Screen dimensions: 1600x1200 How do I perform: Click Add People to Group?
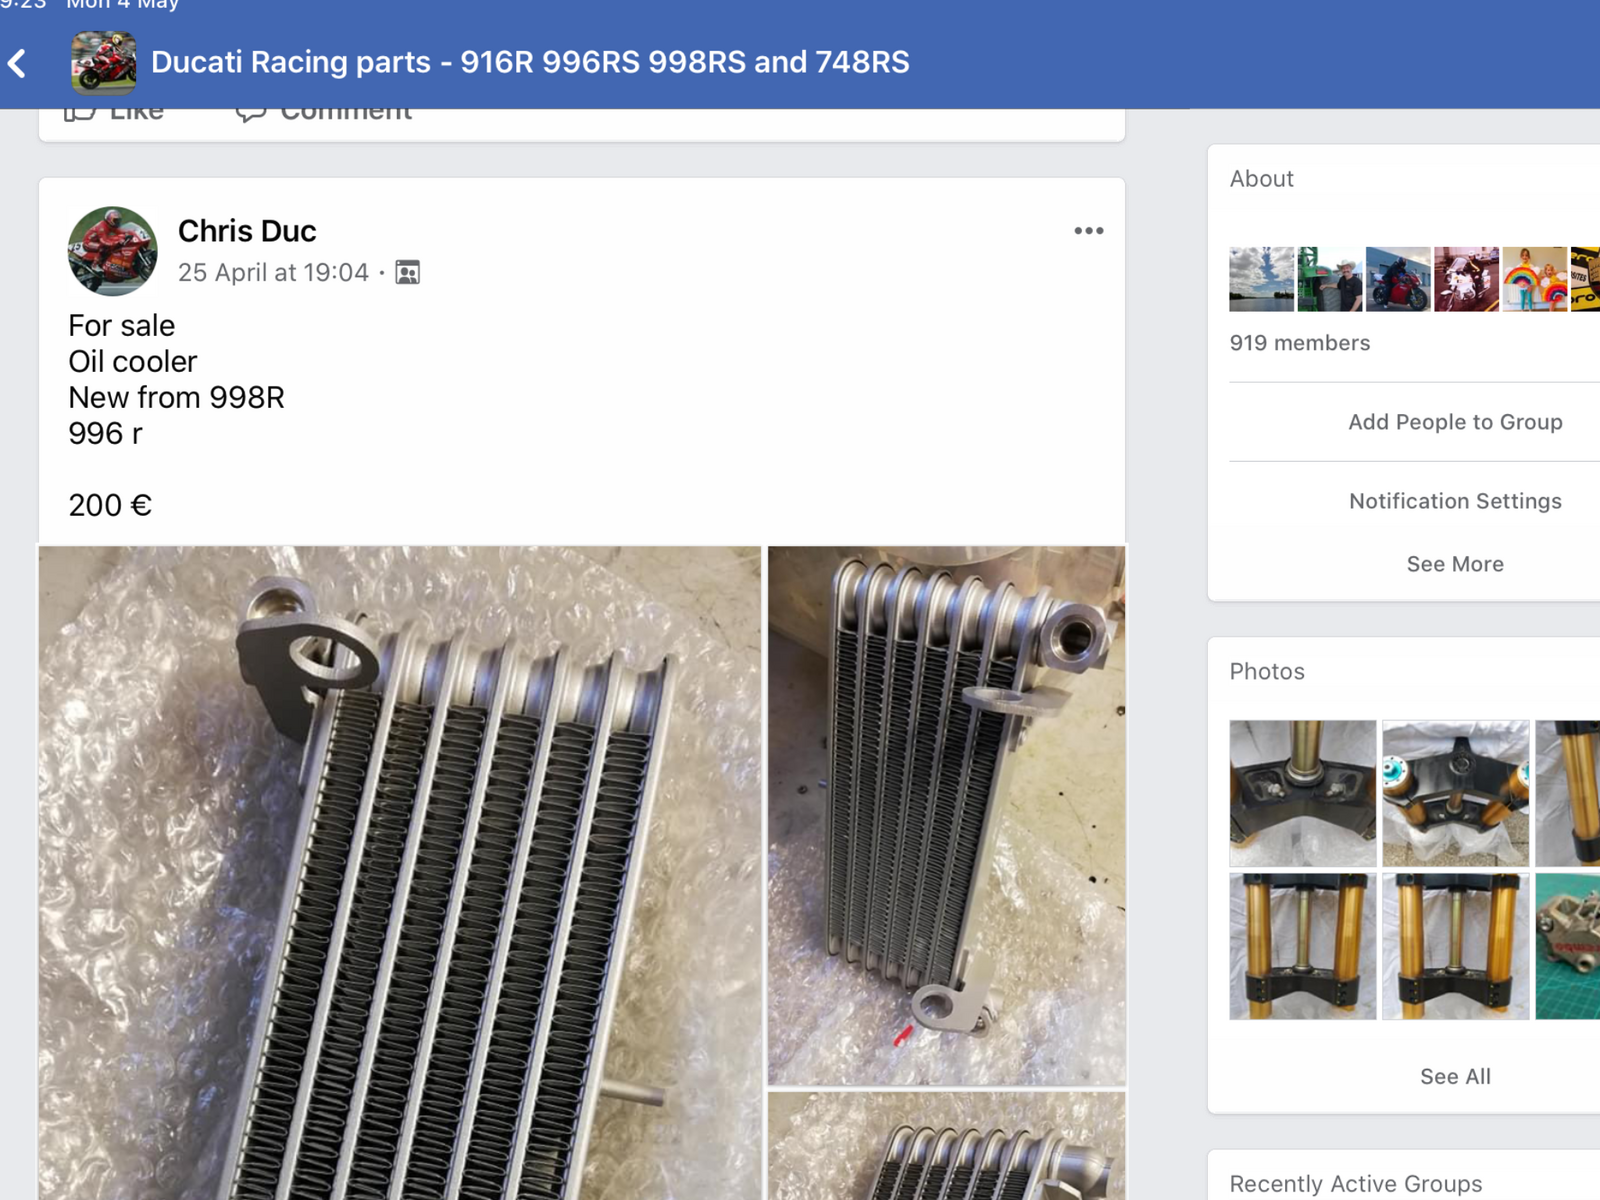(1455, 422)
